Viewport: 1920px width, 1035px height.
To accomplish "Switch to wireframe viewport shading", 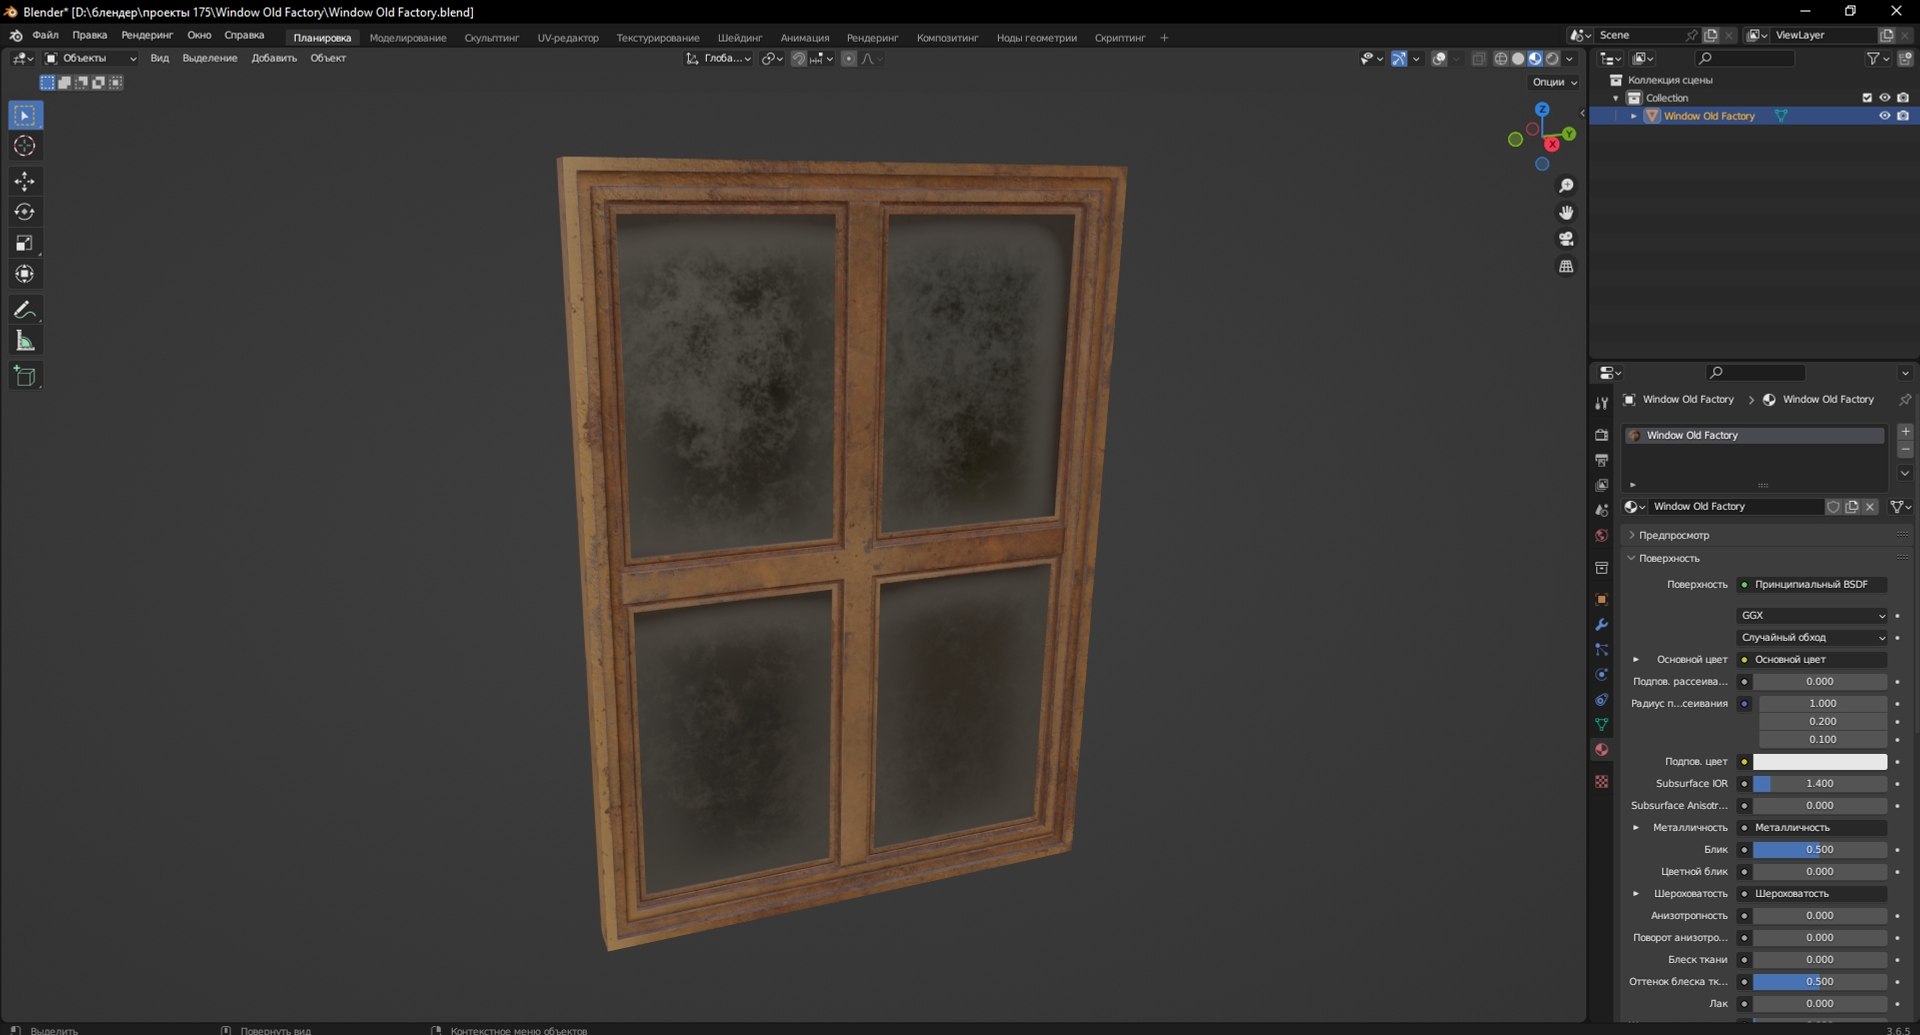I will [1501, 59].
